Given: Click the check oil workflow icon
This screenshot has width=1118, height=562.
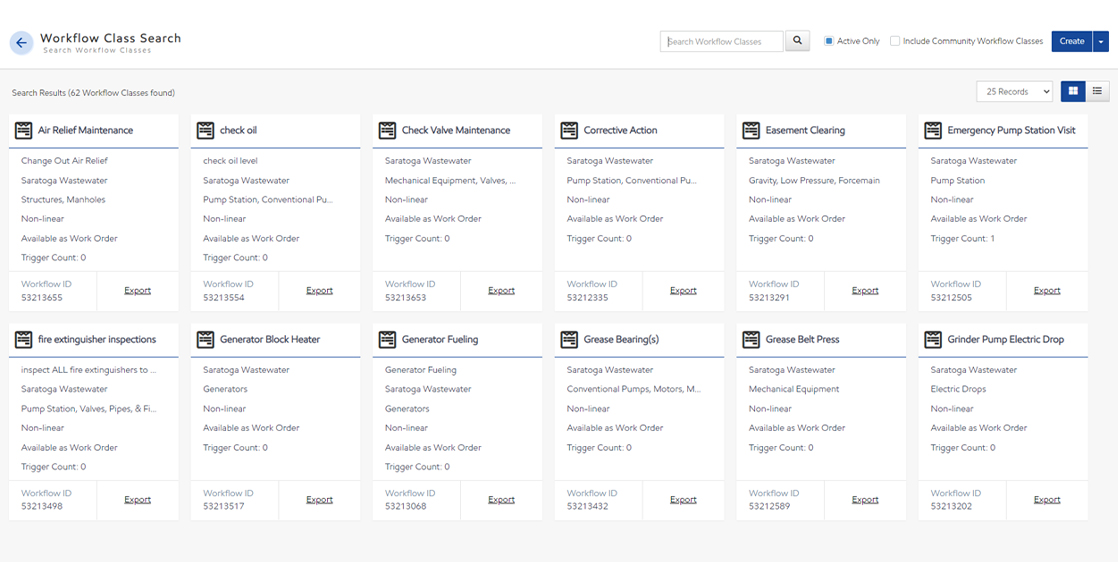Looking at the screenshot, I should pyautogui.click(x=205, y=131).
